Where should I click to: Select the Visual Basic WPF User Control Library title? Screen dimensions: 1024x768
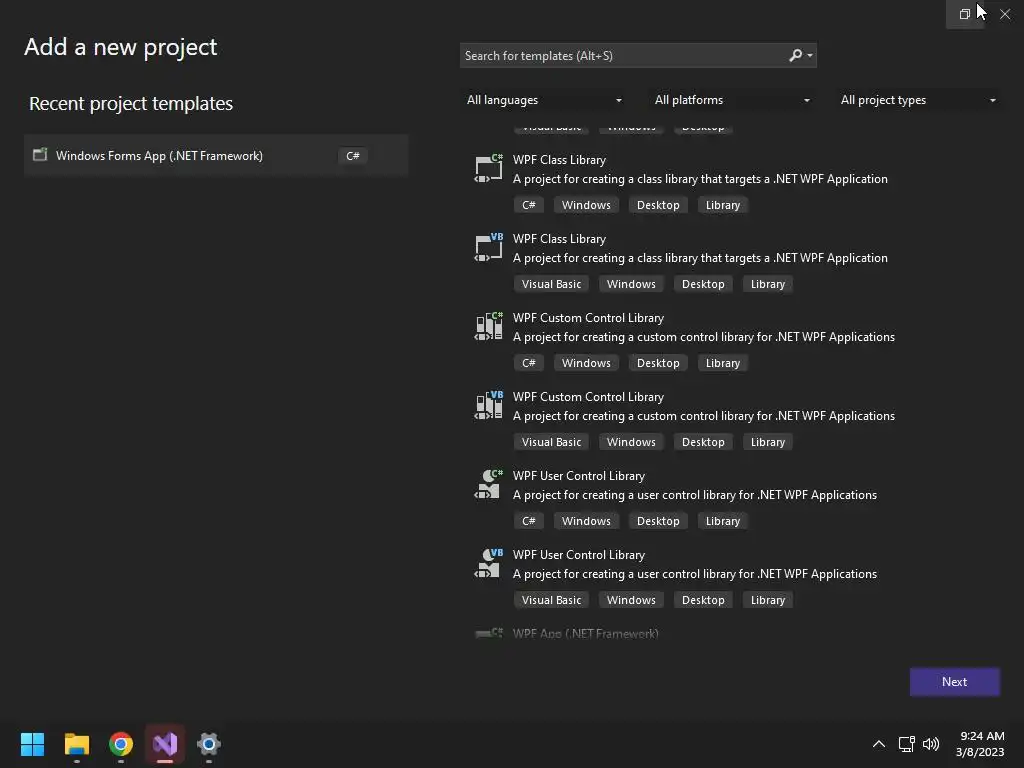tap(579, 555)
